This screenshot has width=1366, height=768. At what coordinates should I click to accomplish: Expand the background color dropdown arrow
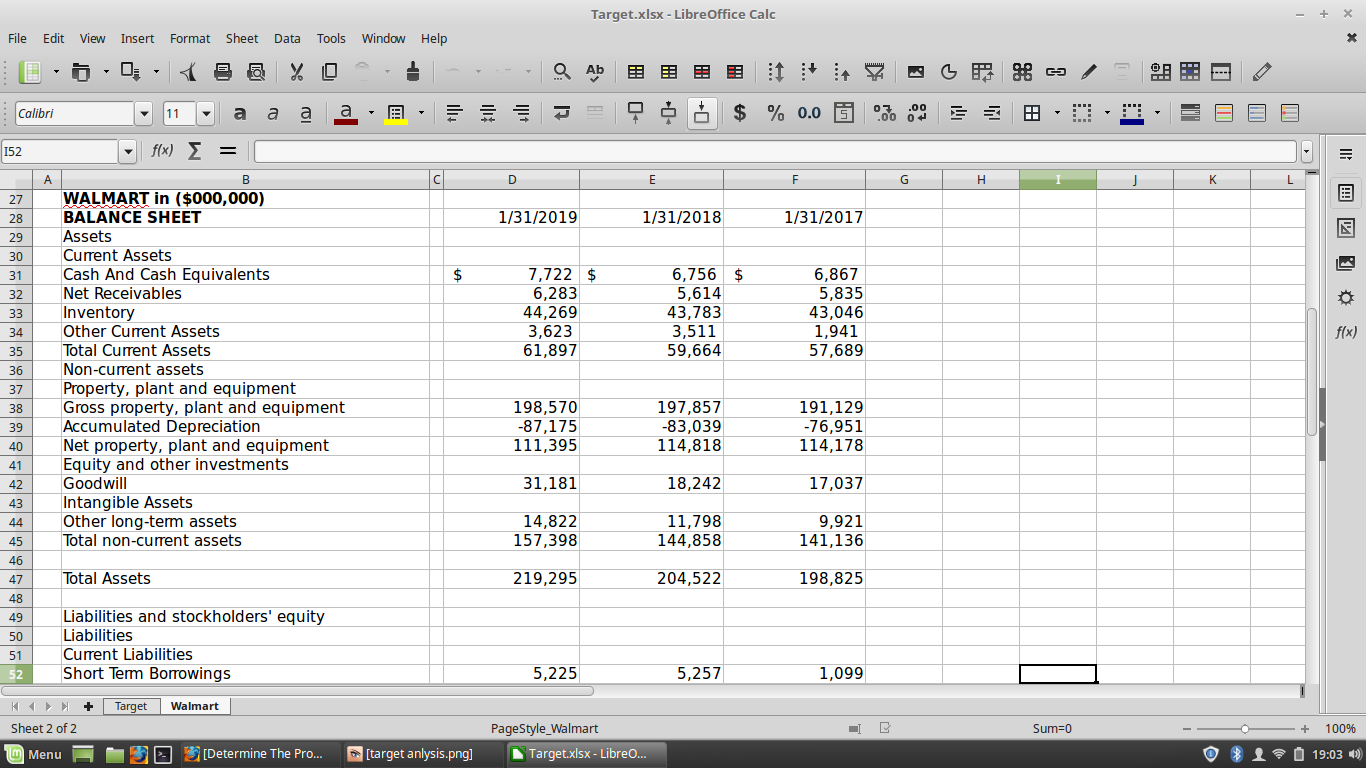pos(421,113)
